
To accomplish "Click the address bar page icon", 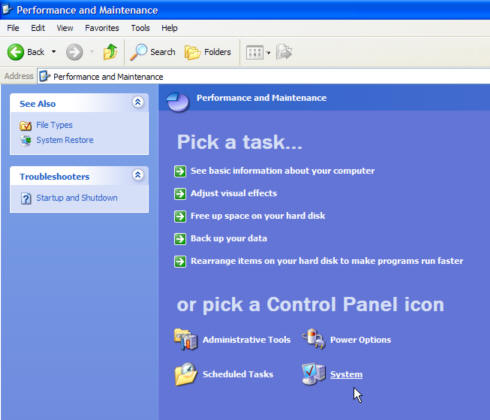I will point(44,77).
